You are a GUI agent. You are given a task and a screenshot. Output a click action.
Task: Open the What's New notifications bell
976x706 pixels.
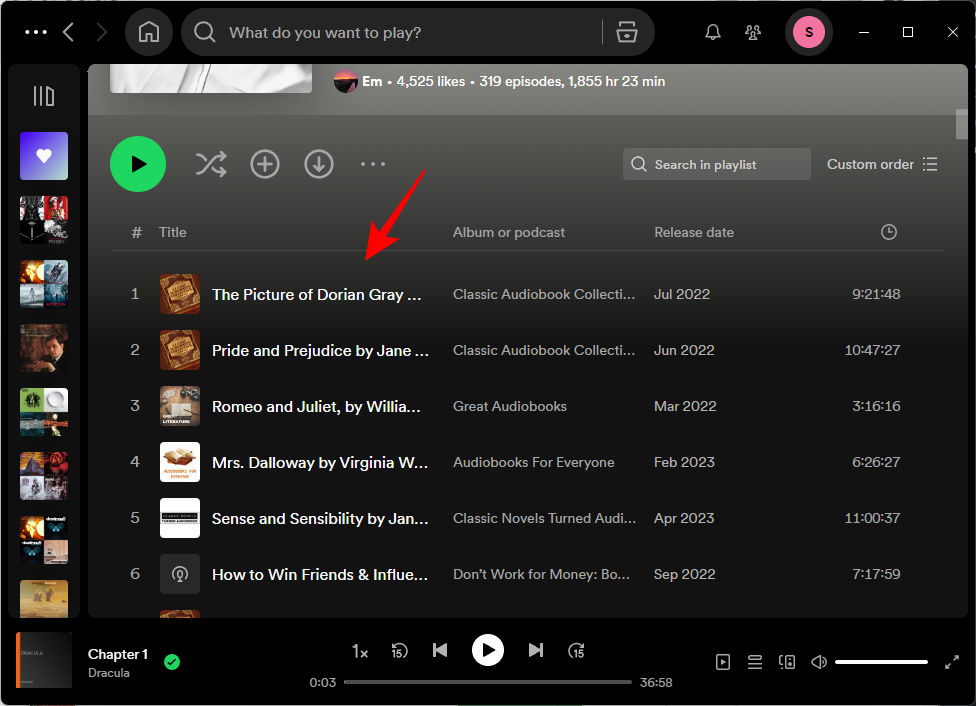click(713, 33)
